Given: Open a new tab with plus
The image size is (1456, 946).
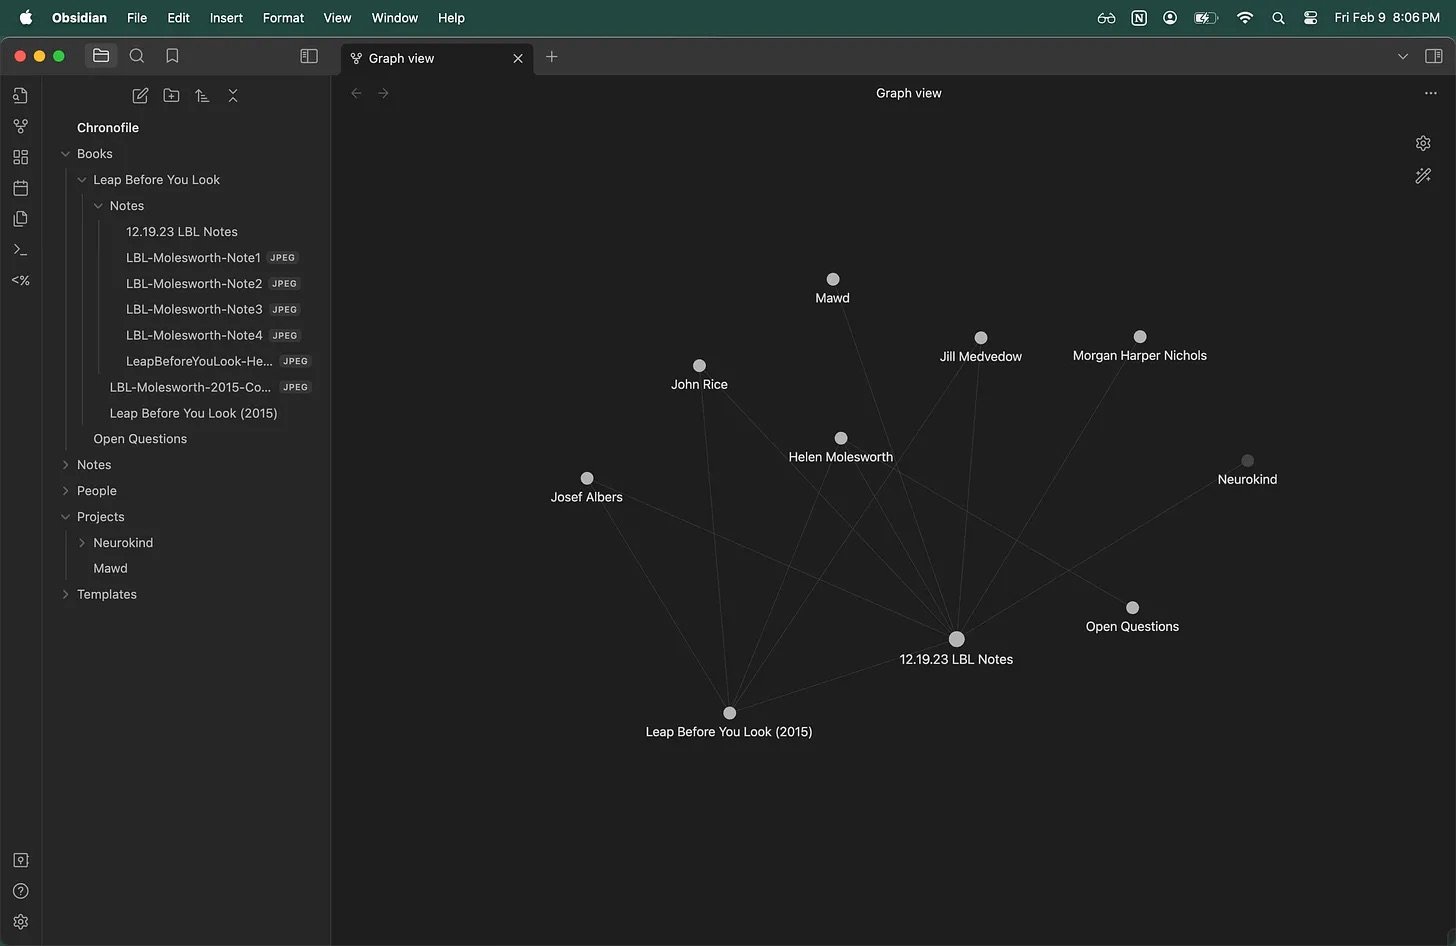Looking at the screenshot, I should pos(551,57).
